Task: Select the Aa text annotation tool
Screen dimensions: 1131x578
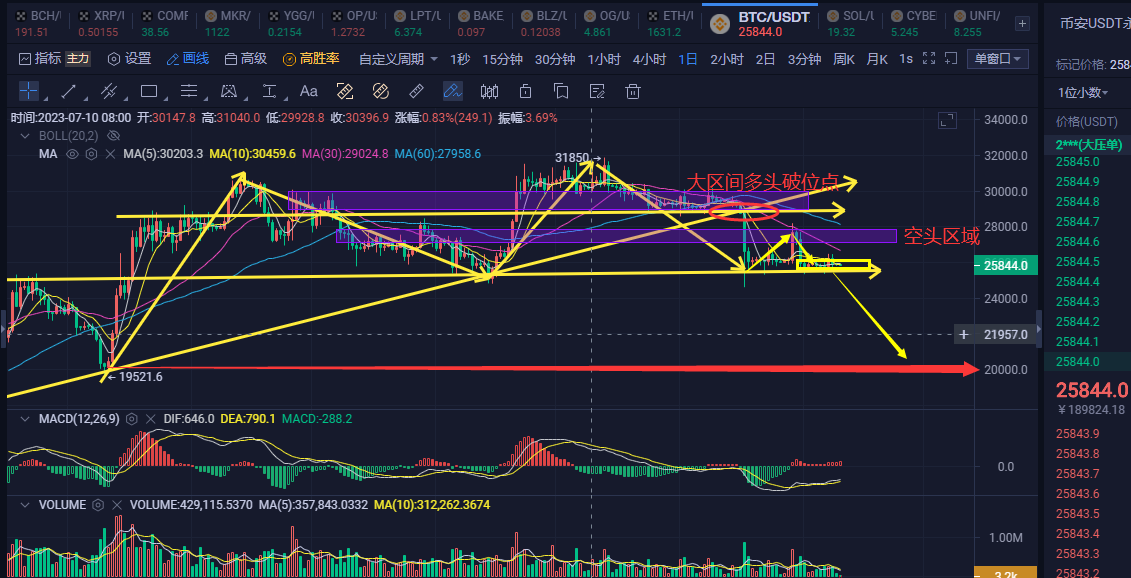Action: pos(309,92)
